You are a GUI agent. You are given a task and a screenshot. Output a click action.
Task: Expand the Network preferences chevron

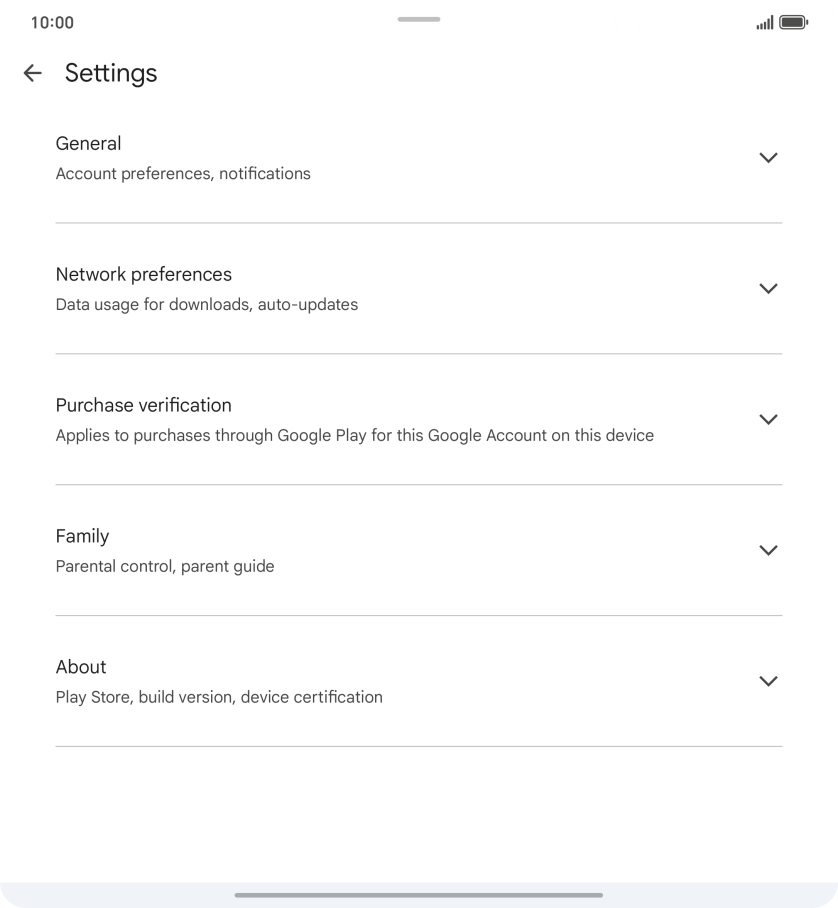tap(768, 289)
